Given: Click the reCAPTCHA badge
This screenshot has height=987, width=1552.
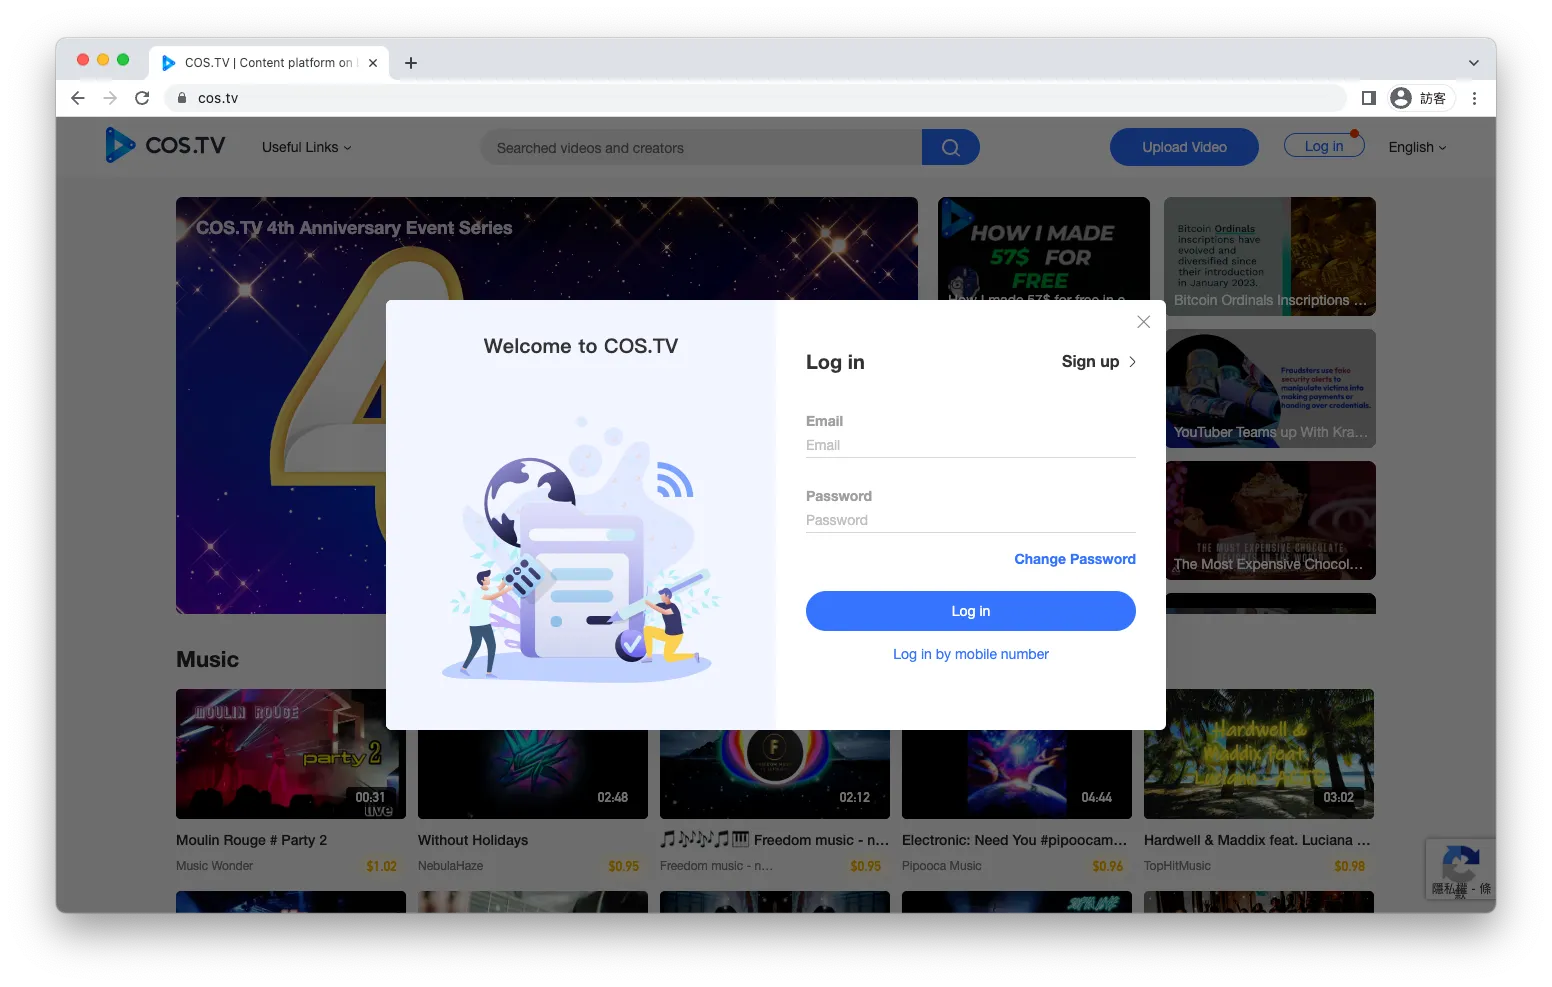Looking at the screenshot, I should [x=1460, y=868].
